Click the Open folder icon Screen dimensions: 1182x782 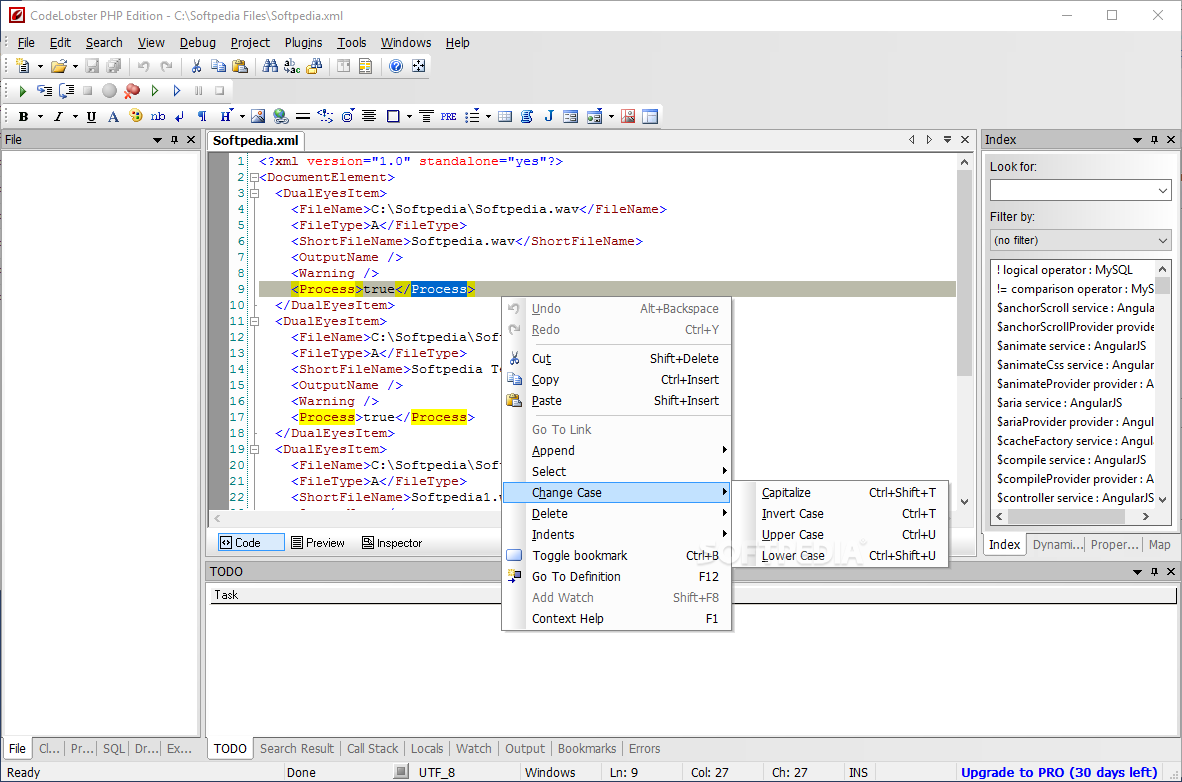point(58,66)
